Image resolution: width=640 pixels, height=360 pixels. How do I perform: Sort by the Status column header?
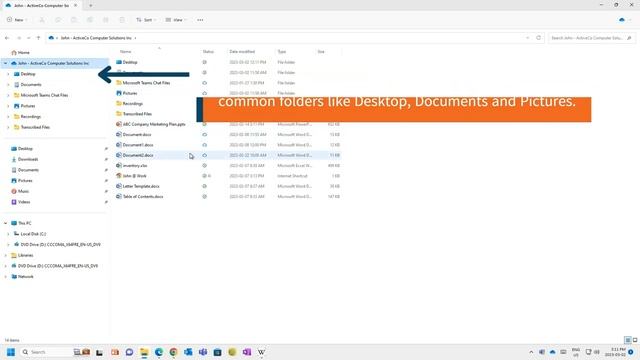tap(208, 51)
